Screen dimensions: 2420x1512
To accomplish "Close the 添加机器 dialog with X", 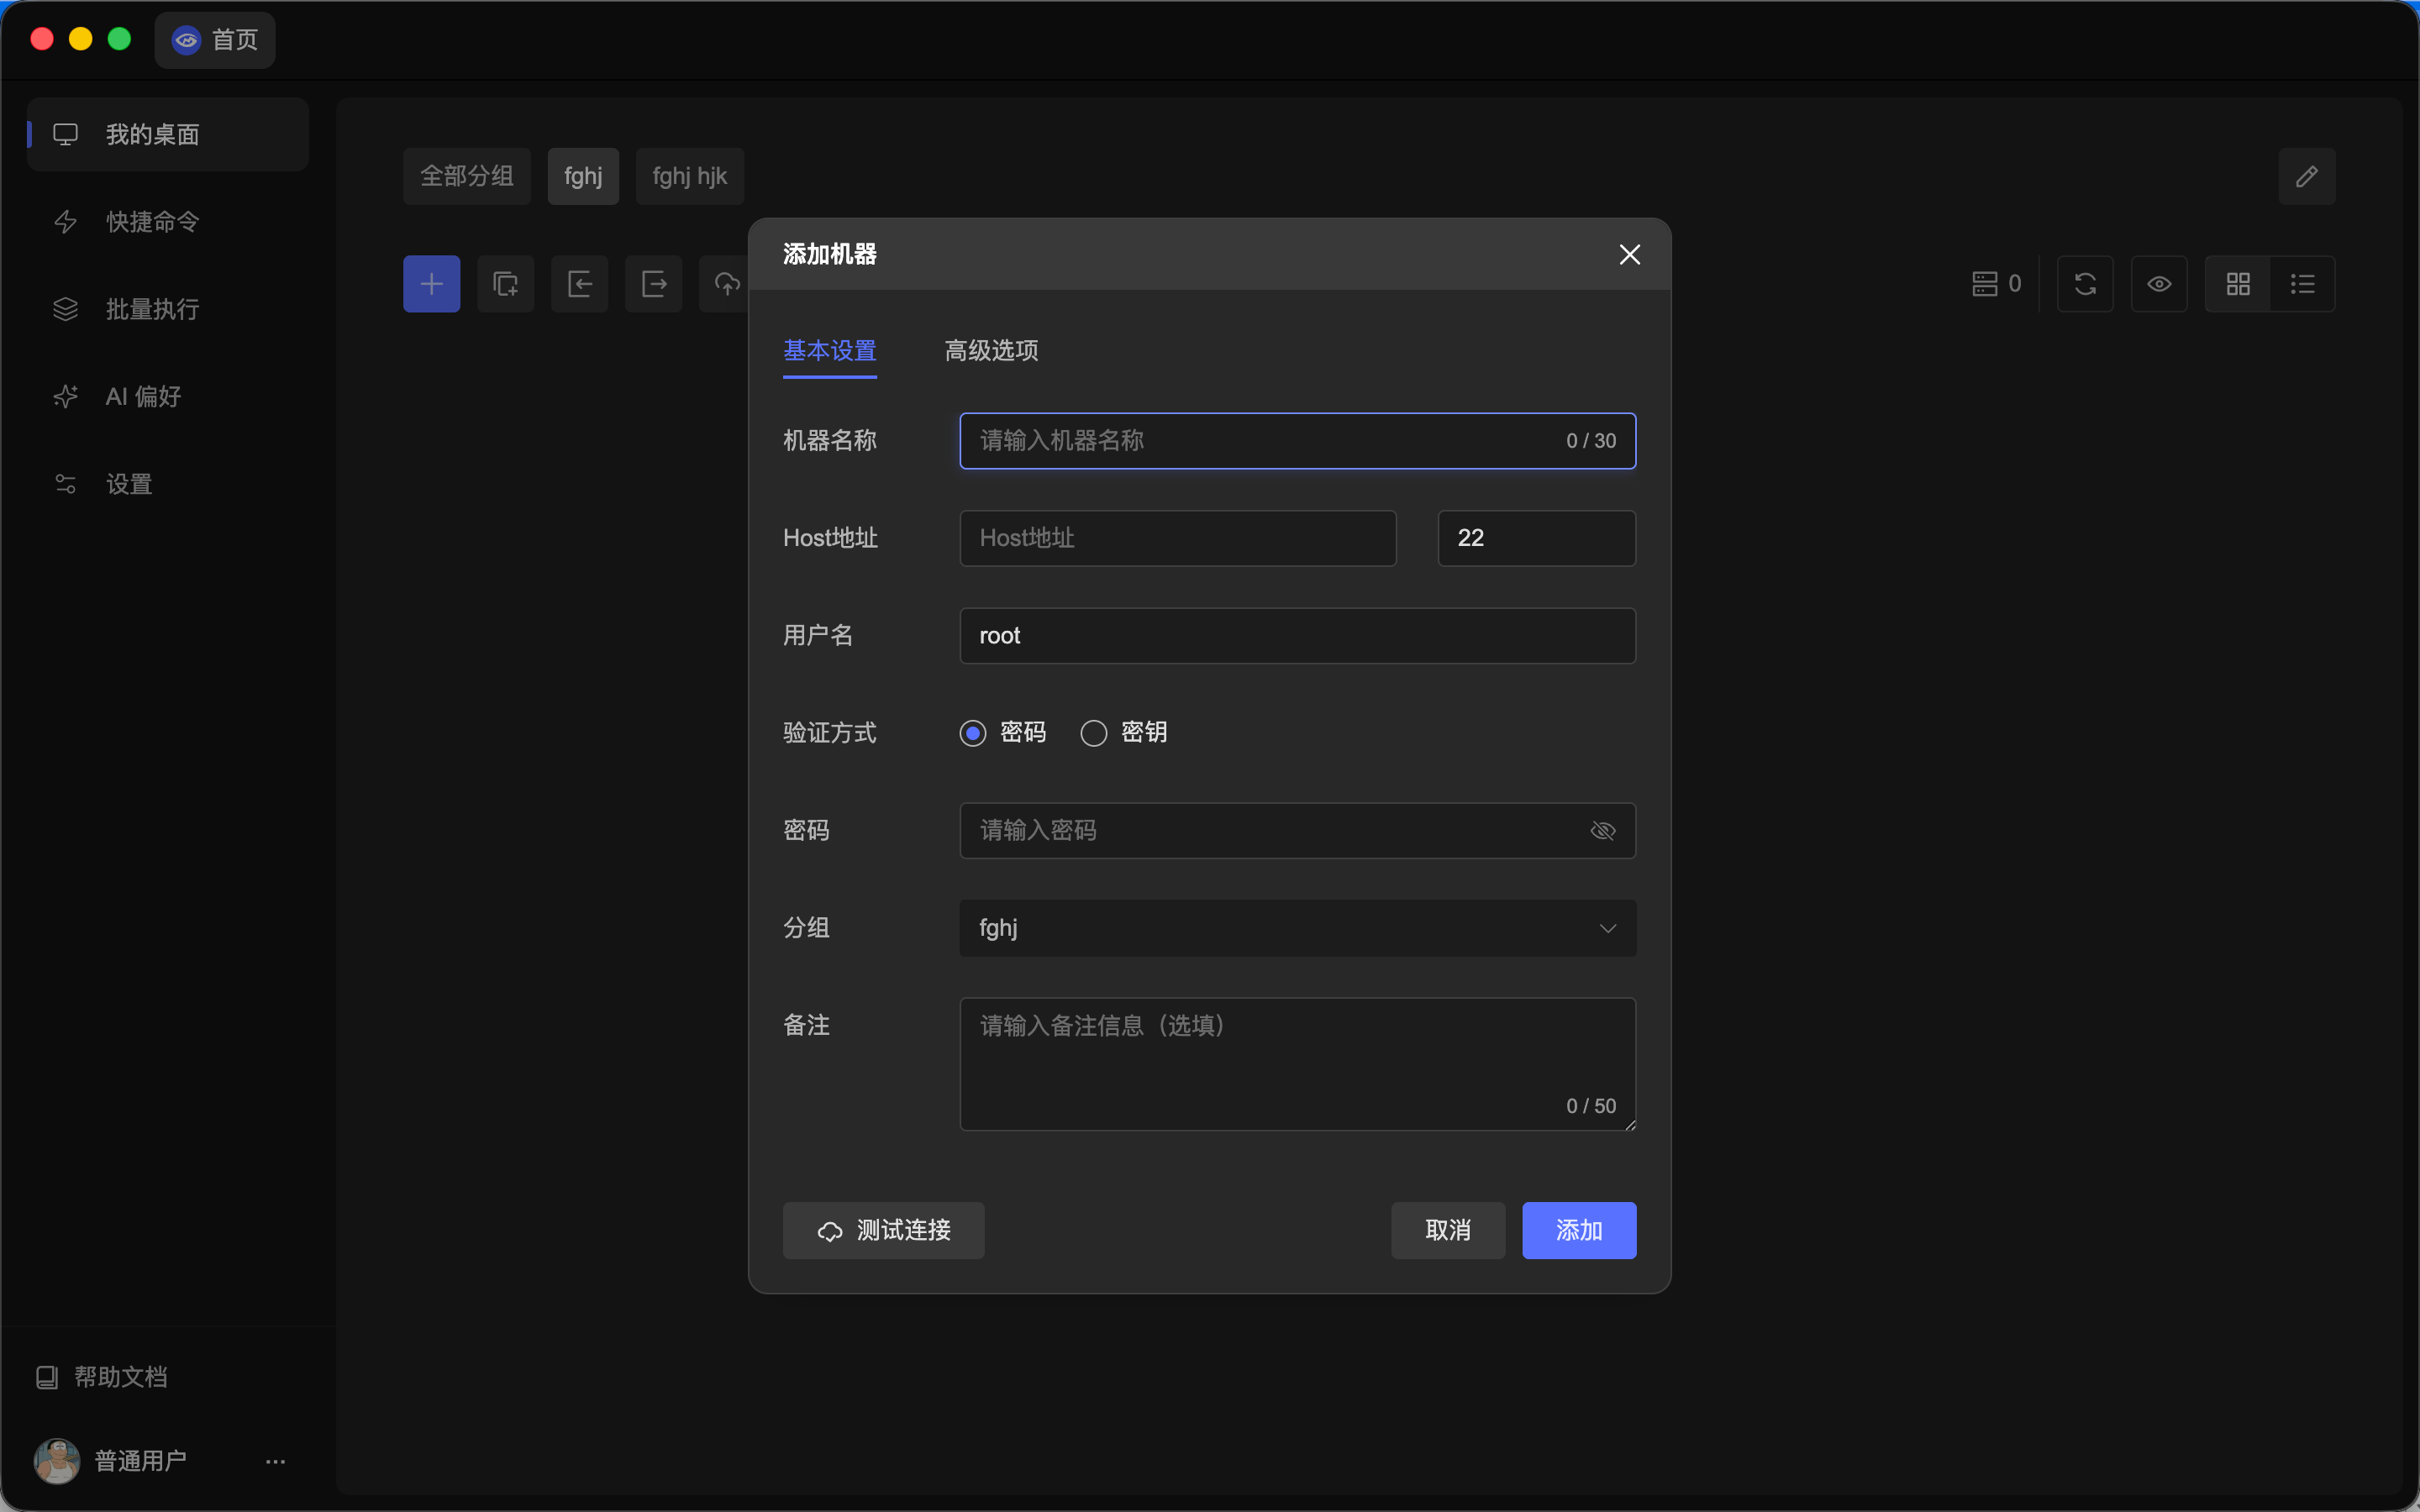I will click(1630, 255).
